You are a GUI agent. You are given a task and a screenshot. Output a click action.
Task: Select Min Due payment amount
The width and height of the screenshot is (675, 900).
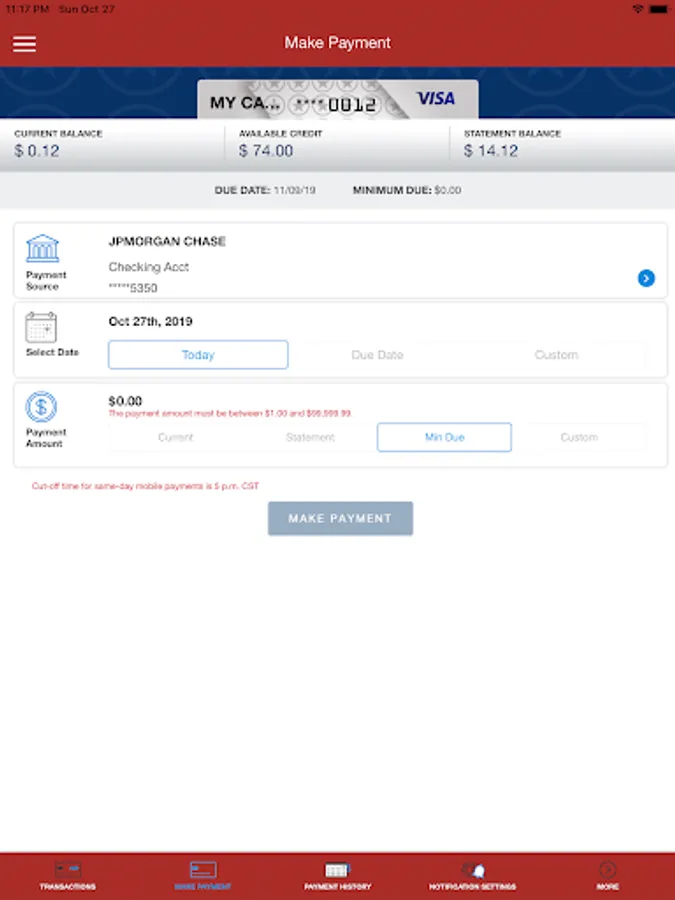coord(444,437)
